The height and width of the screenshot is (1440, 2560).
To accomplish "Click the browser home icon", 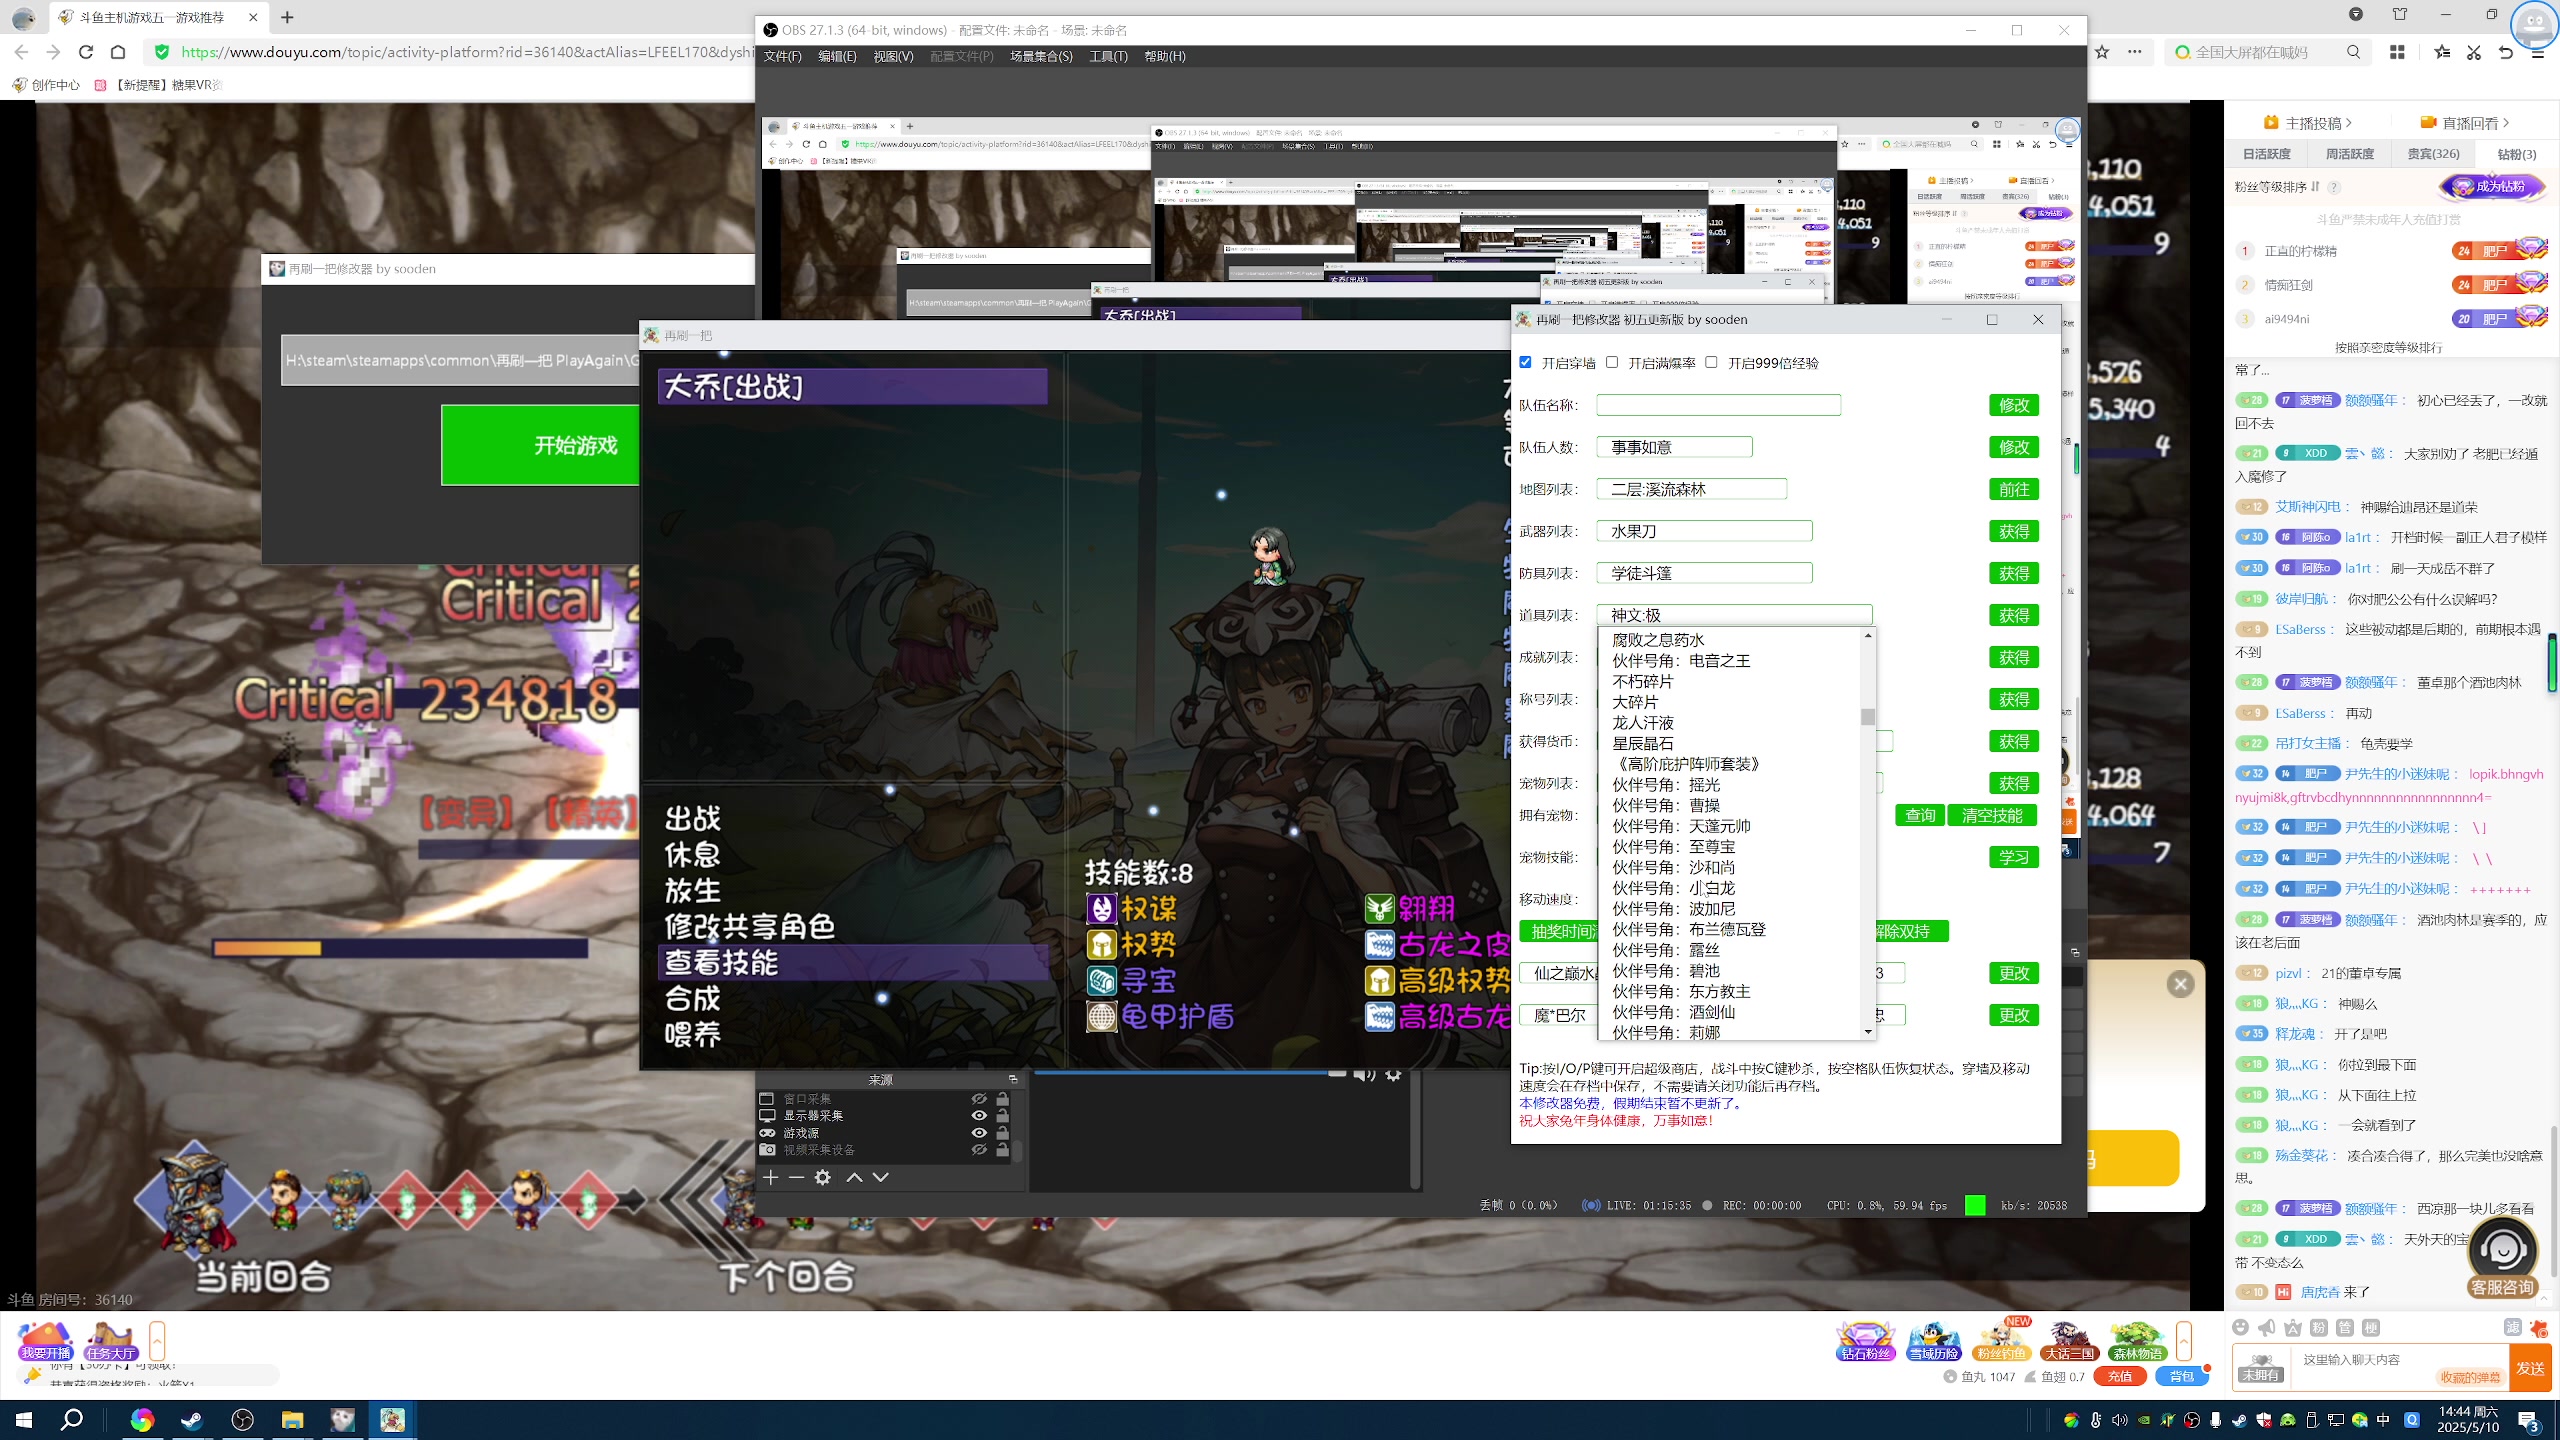I will [118, 52].
